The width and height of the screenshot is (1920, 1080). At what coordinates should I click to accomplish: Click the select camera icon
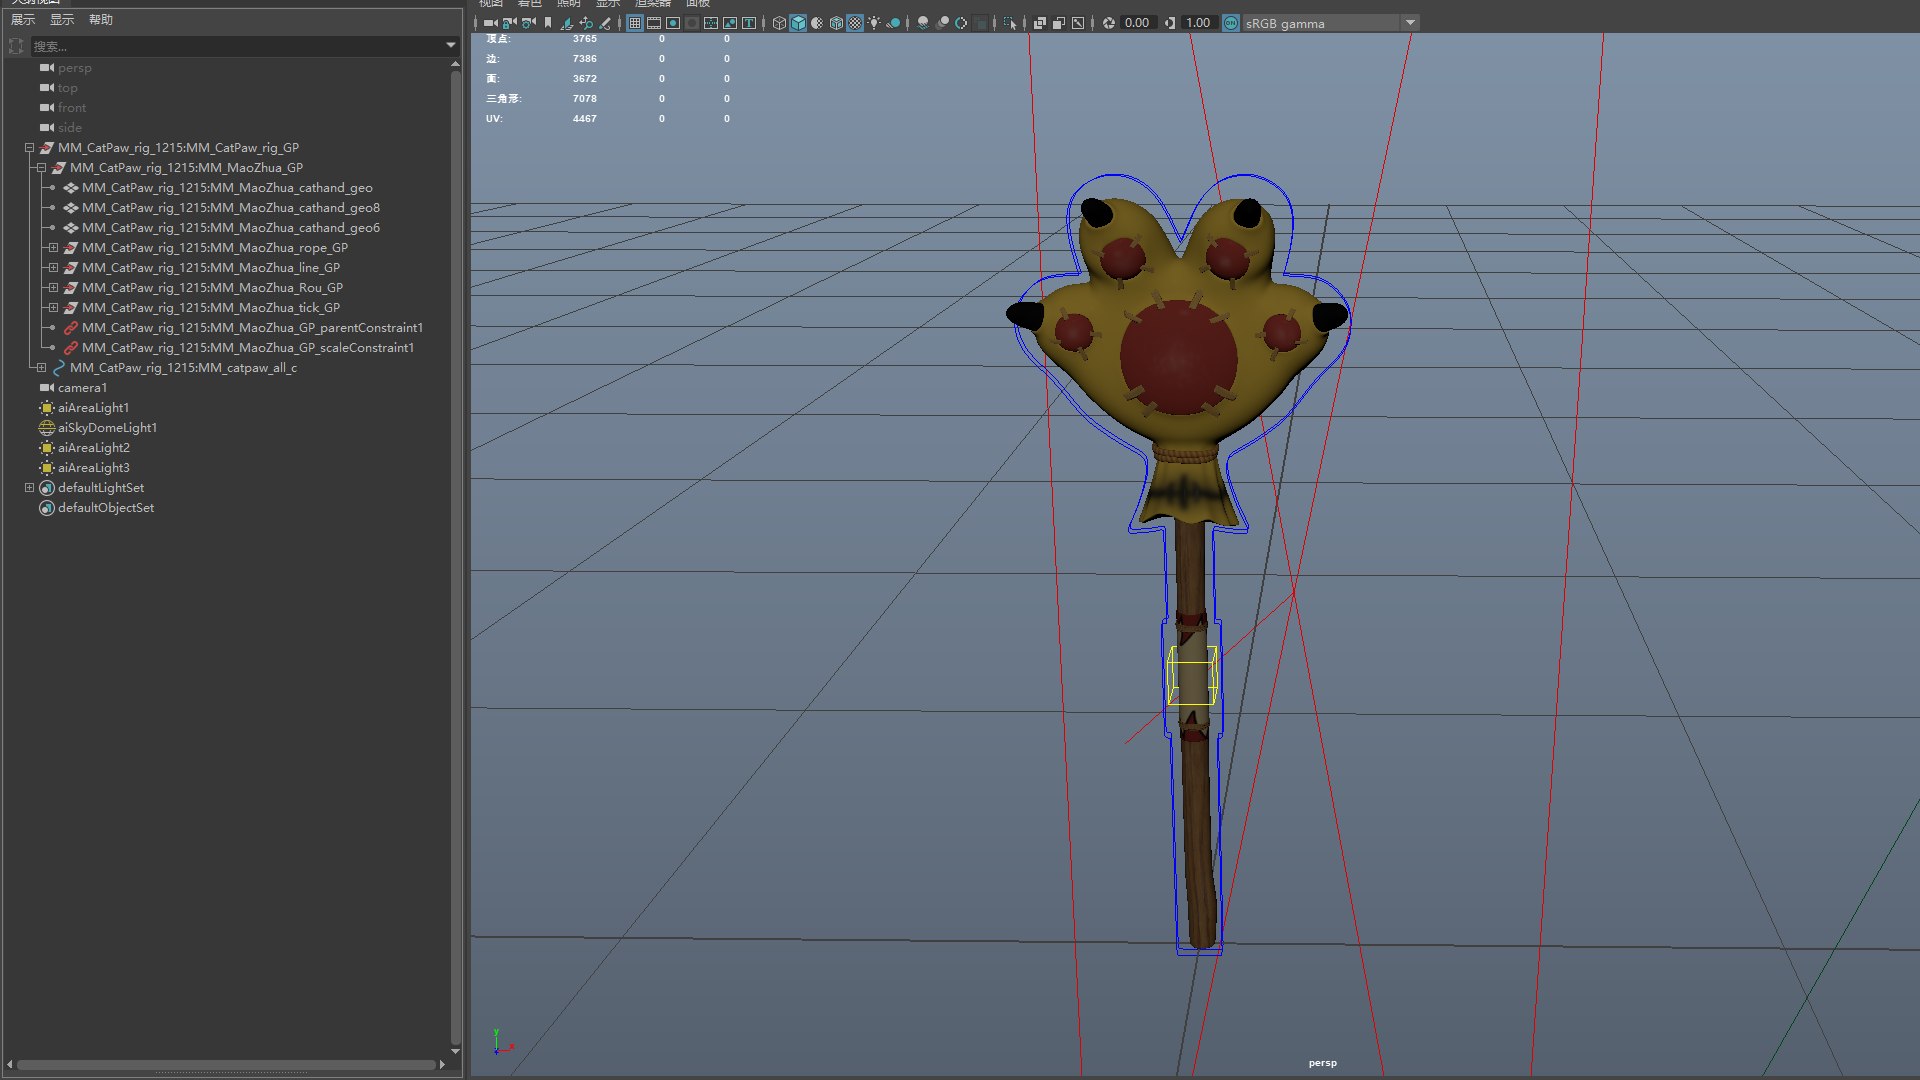490,23
